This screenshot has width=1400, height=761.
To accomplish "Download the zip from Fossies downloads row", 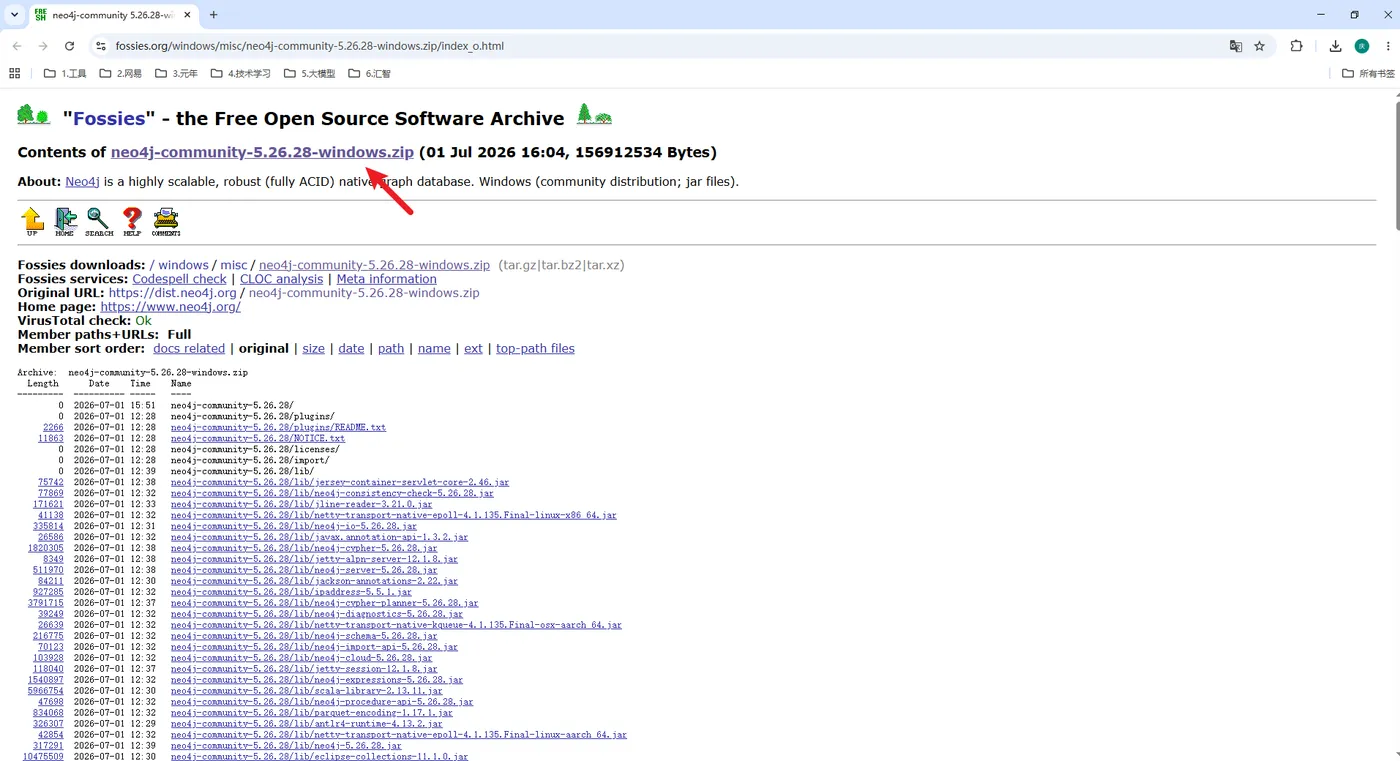I will tap(374, 265).
